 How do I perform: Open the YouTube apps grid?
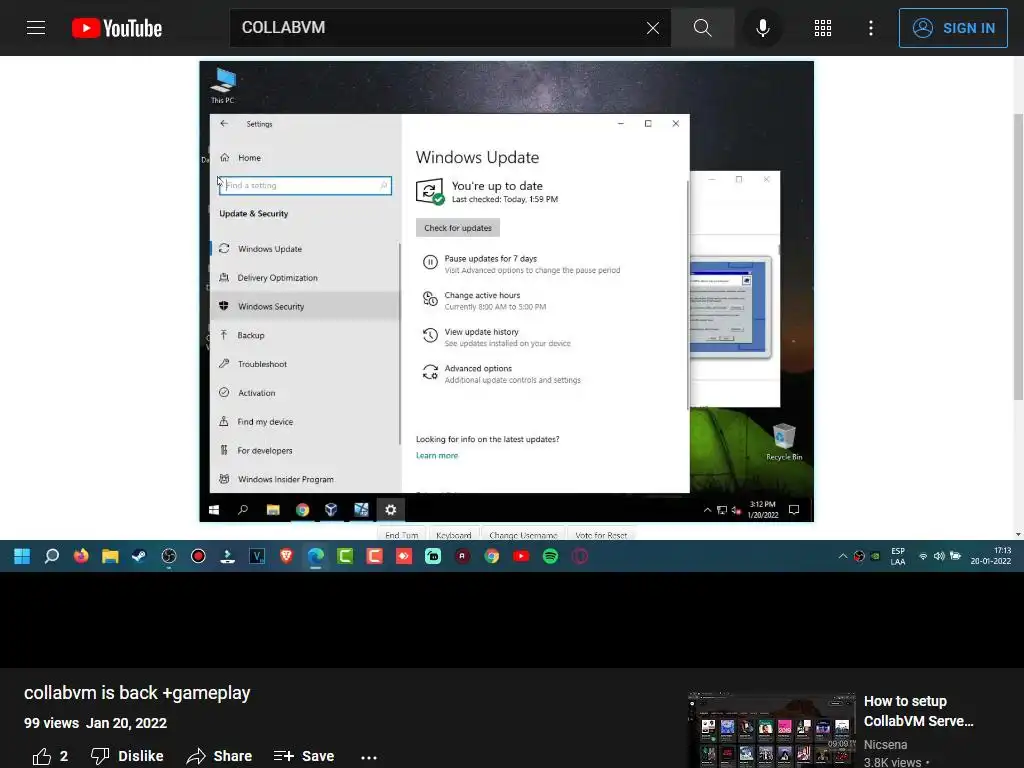pyautogui.click(x=823, y=27)
